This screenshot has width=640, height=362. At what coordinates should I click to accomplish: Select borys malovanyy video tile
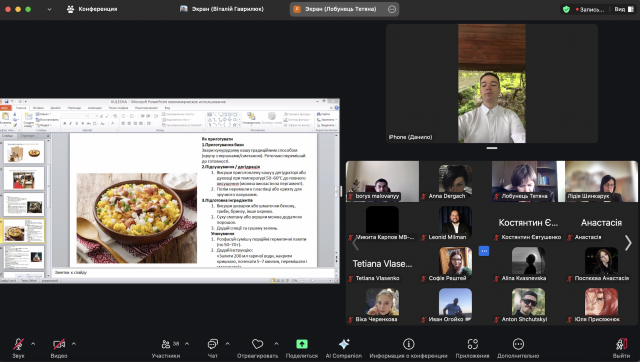382,181
